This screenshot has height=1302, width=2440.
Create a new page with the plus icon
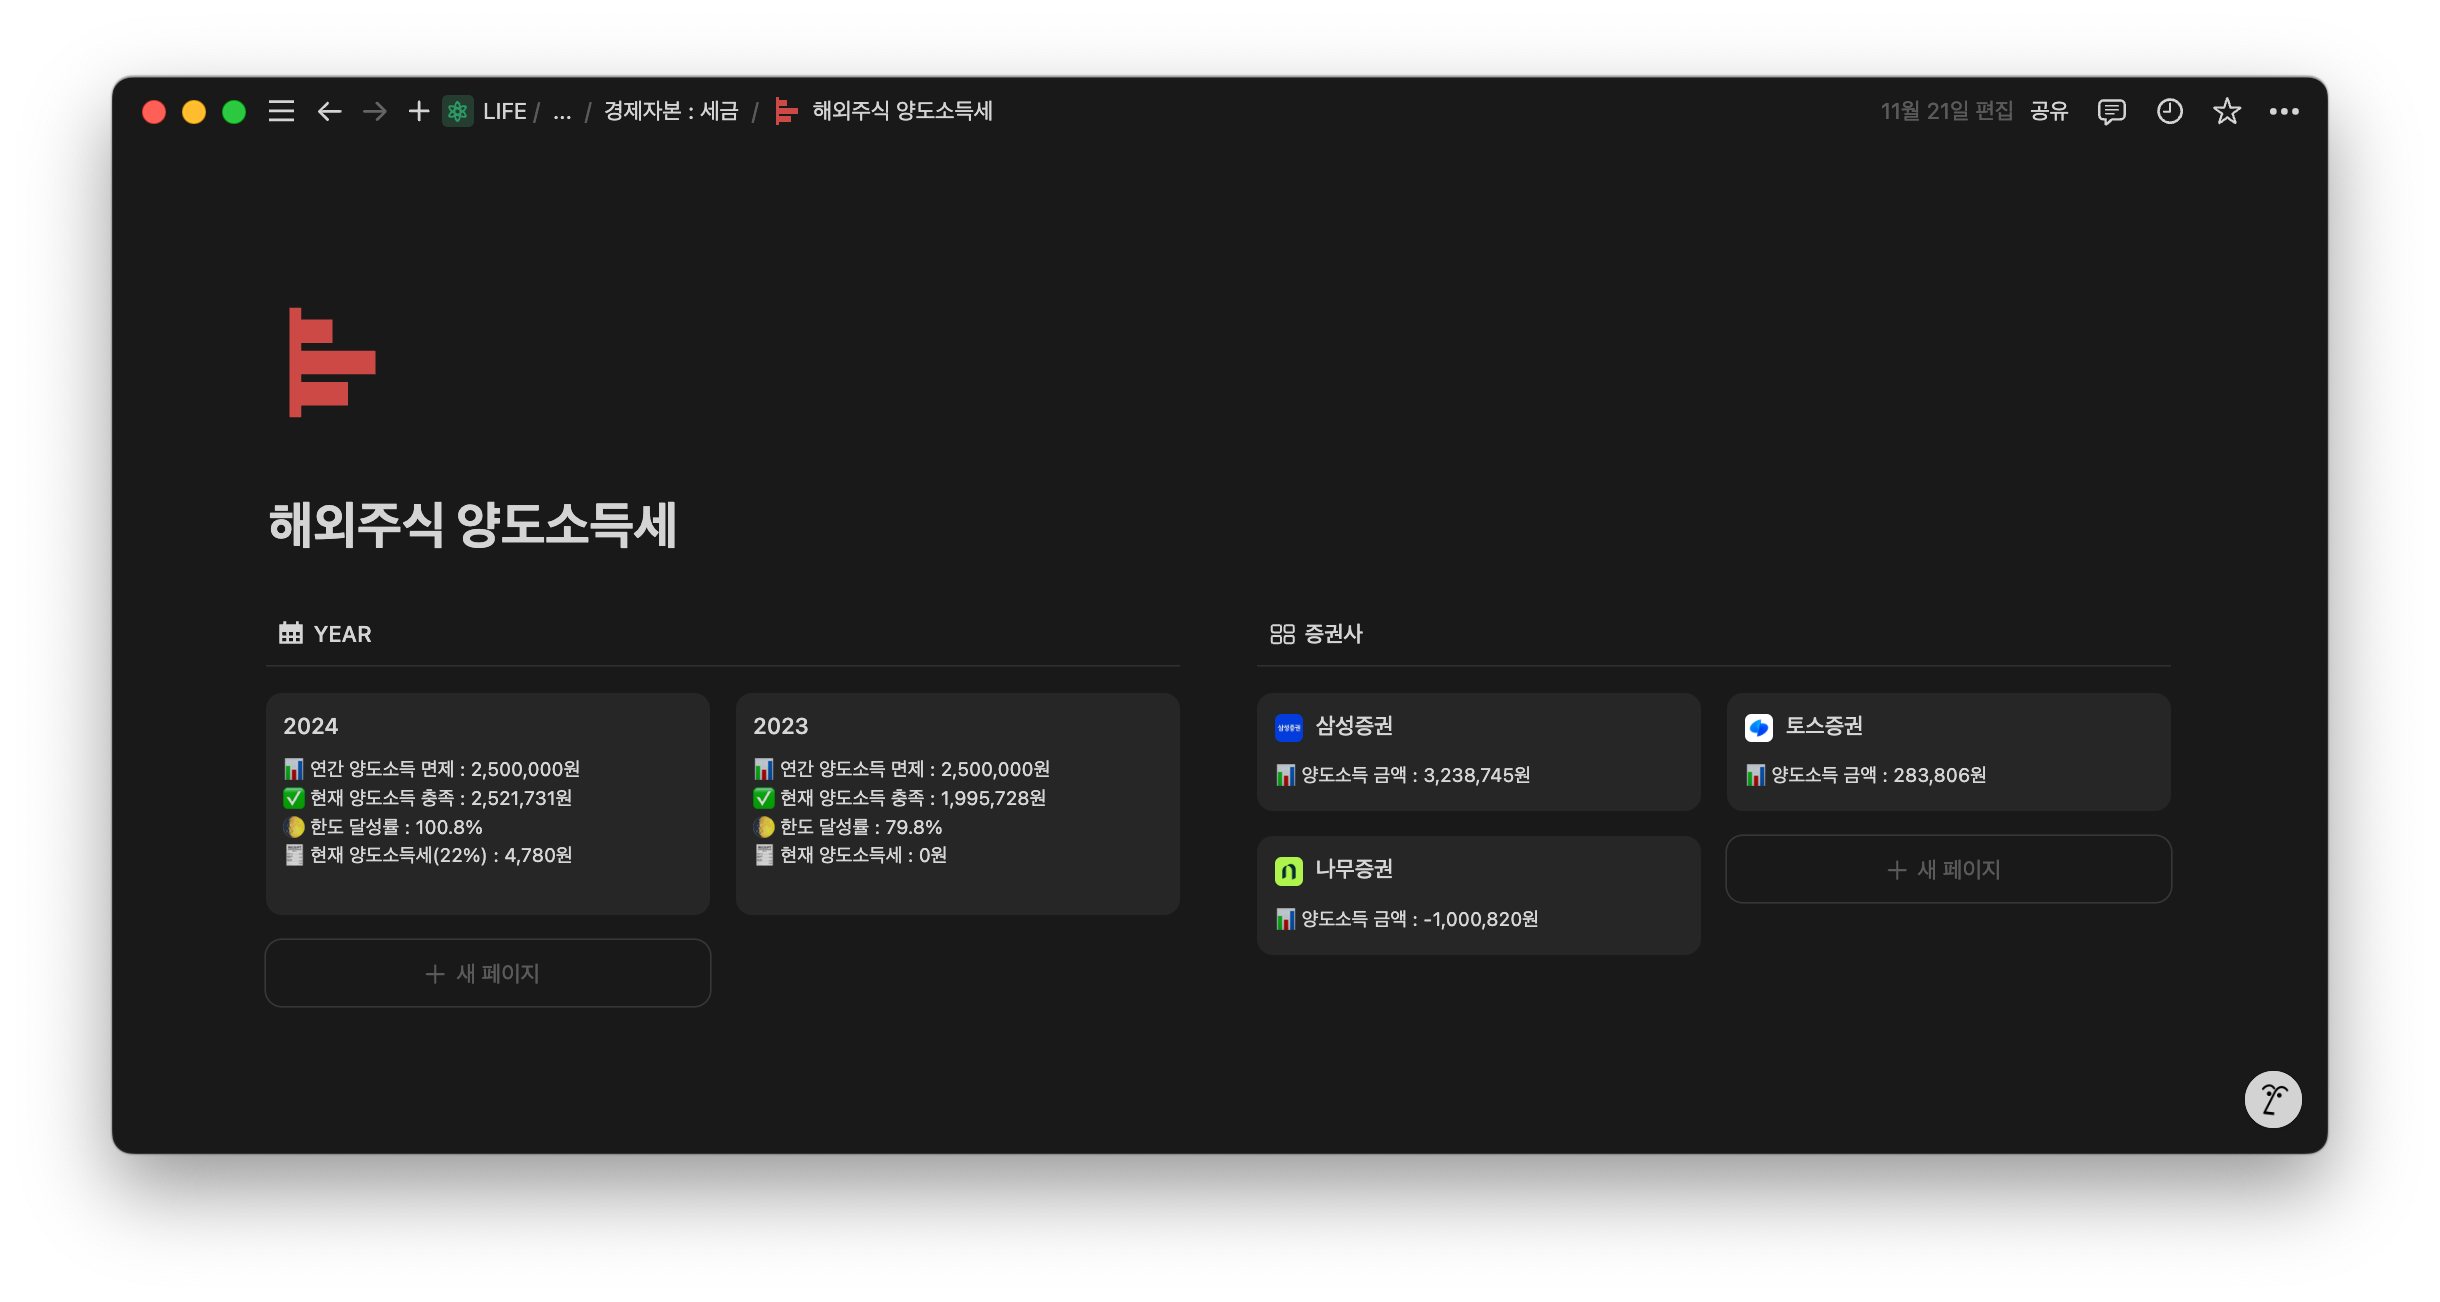(x=419, y=111)
